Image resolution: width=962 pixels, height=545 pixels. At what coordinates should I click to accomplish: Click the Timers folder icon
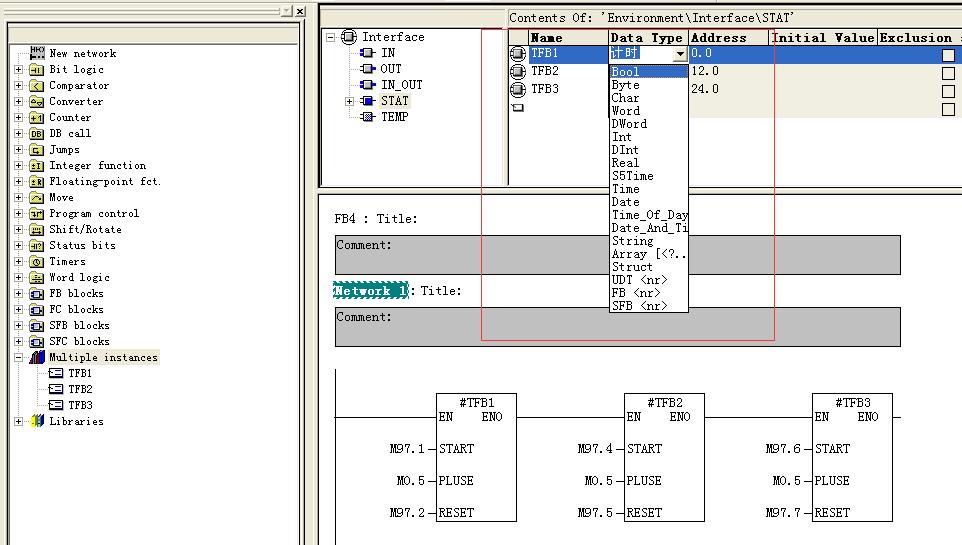[37, 262]
